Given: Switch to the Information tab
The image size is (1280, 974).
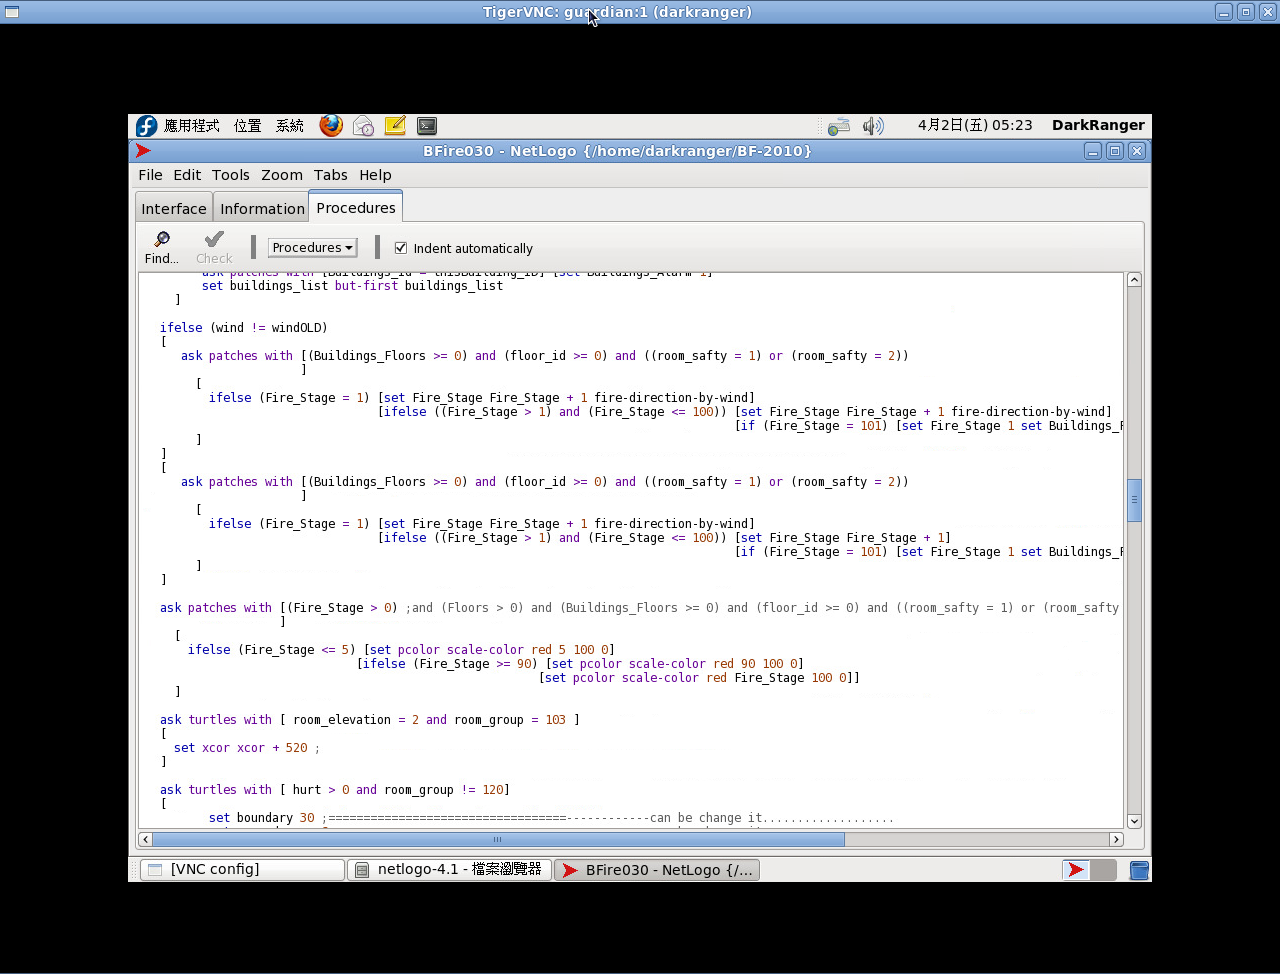Looking at the screenshot, I should (x=261, y=208).
